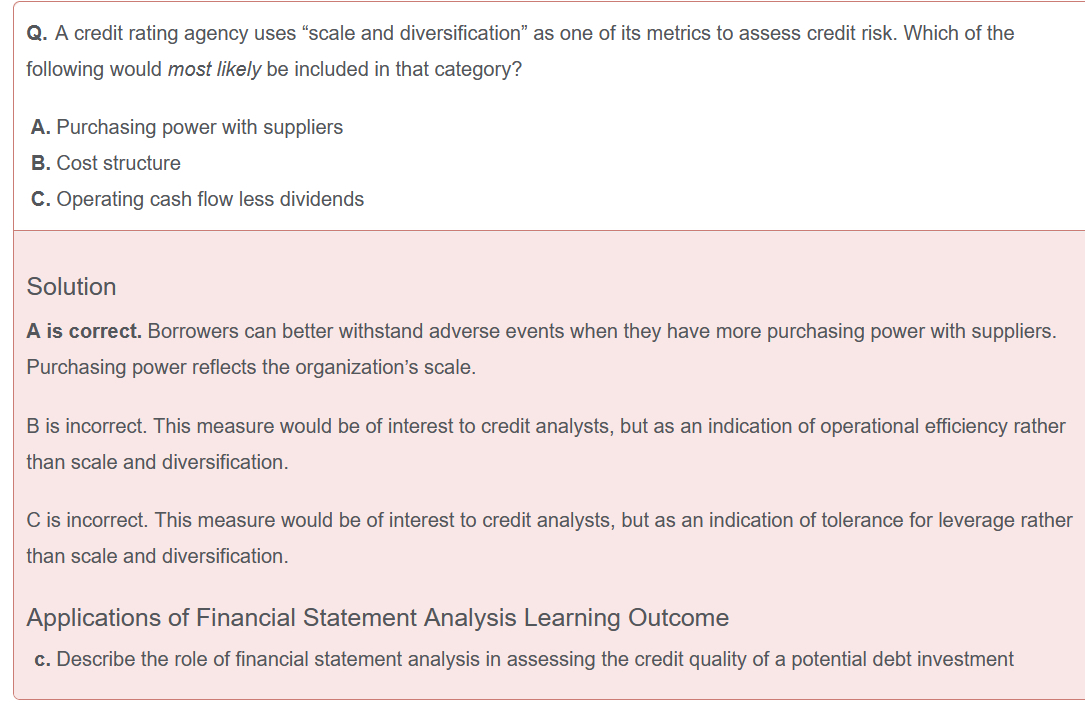Click the bold "C." option letter
This screenshot has height=717, width=1085.
point(41,200)
